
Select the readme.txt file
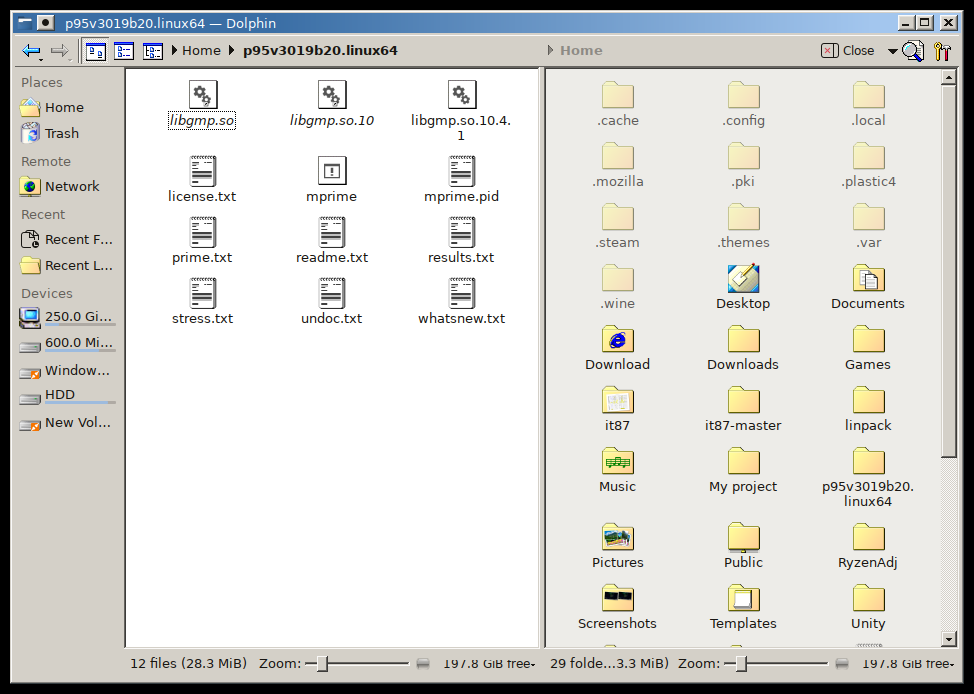click(332, 240)
